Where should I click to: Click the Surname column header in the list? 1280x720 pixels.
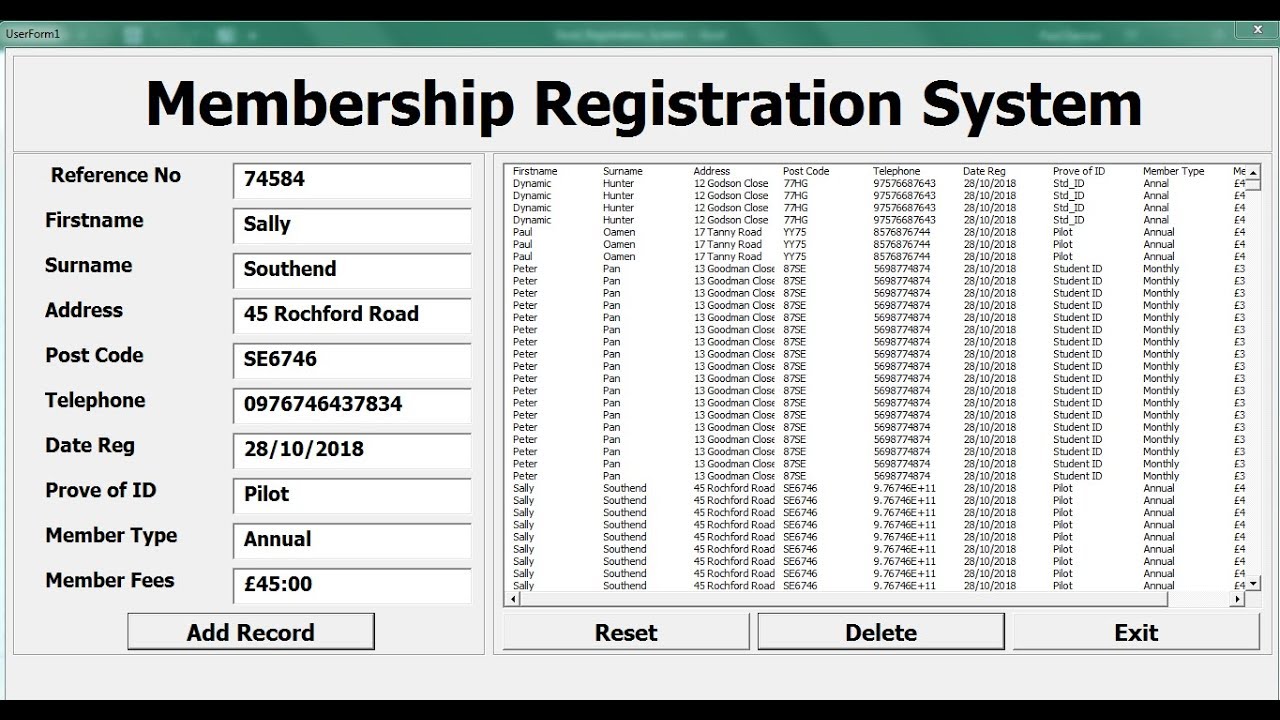tap(622, 171)
